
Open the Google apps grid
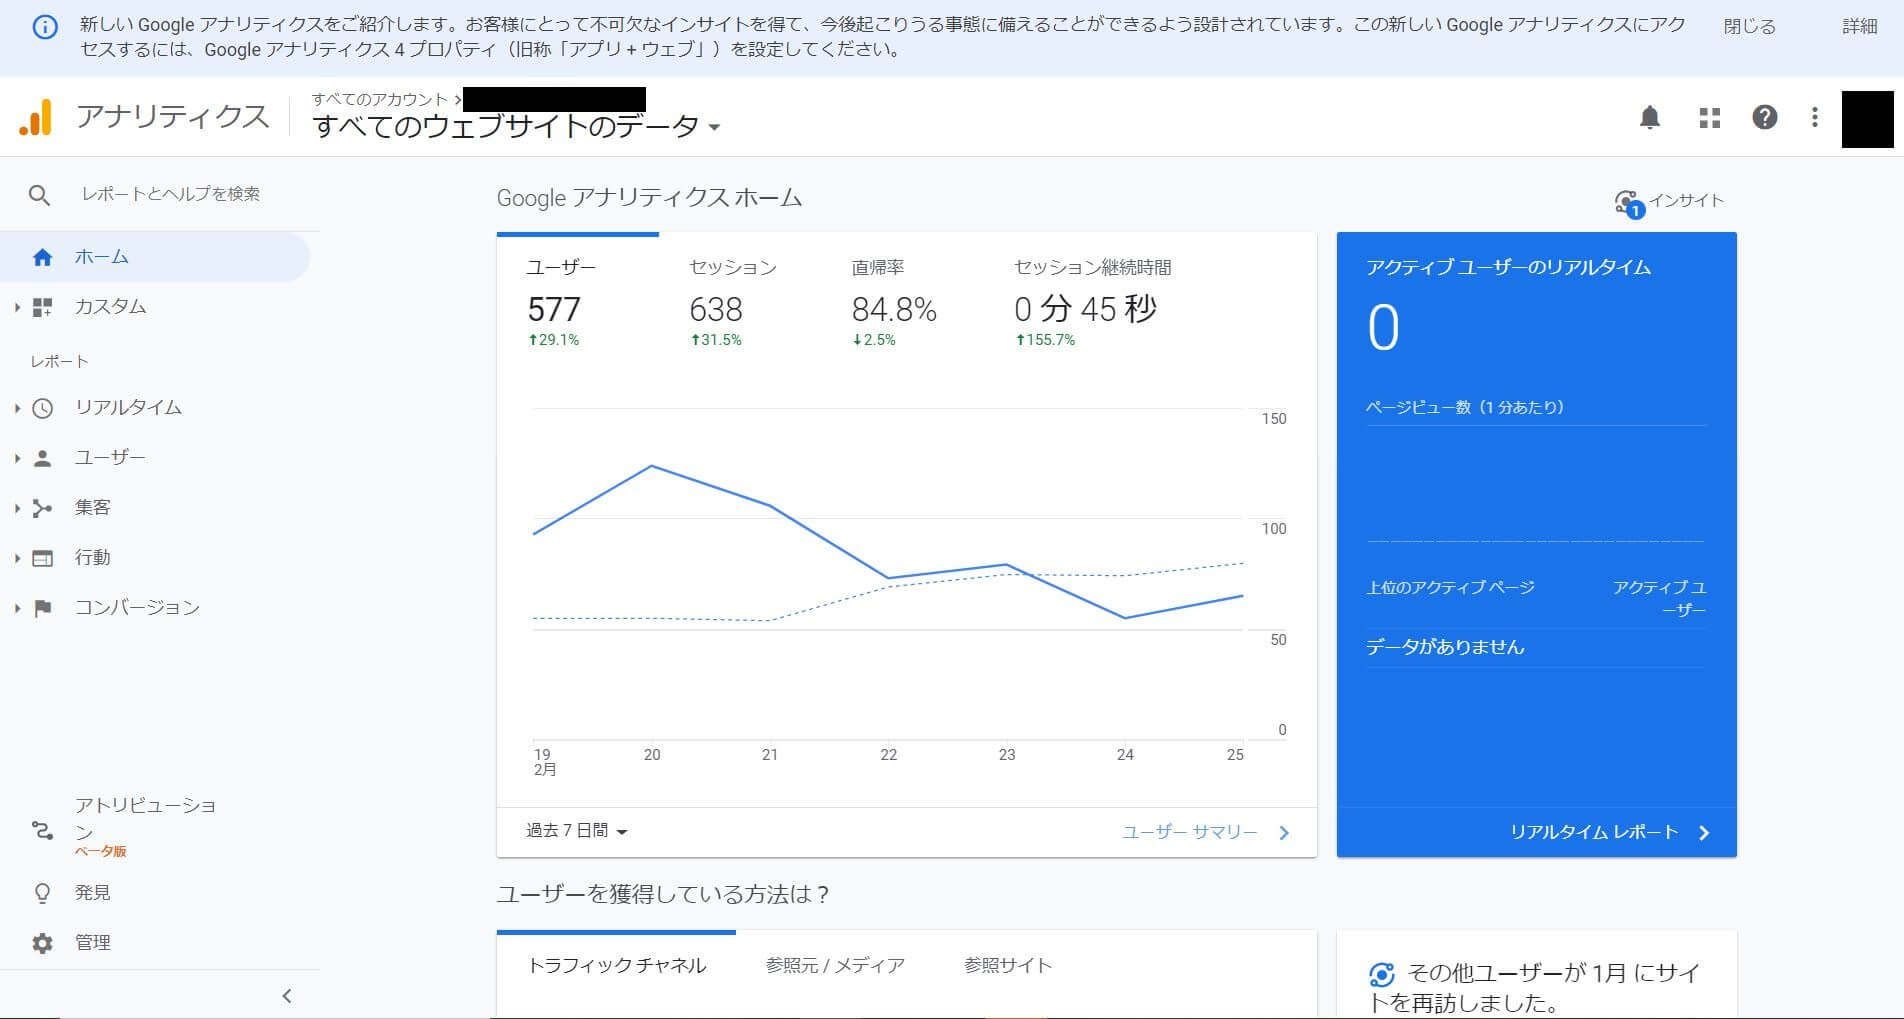click(x=1710, y=117)
